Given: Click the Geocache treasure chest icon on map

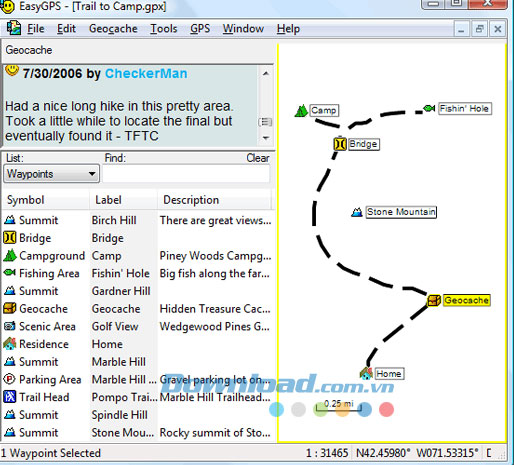Looking at the screenshot, I should [x=434, y=300].
